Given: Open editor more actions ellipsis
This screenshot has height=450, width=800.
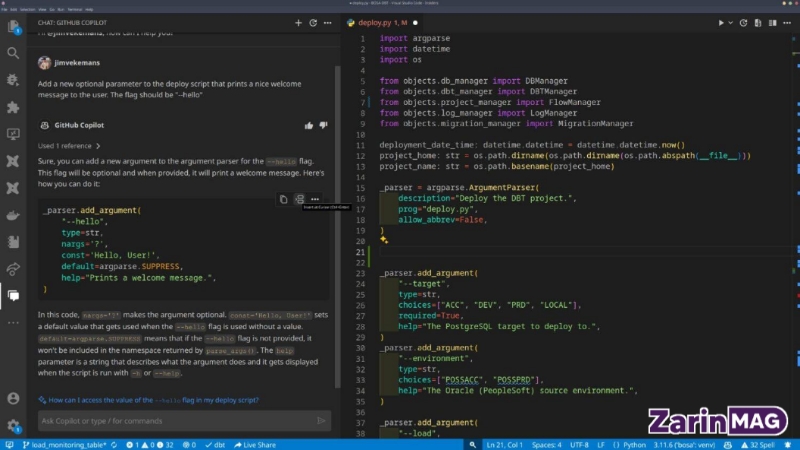Looking at the screenshot, I should click(787, 23).
